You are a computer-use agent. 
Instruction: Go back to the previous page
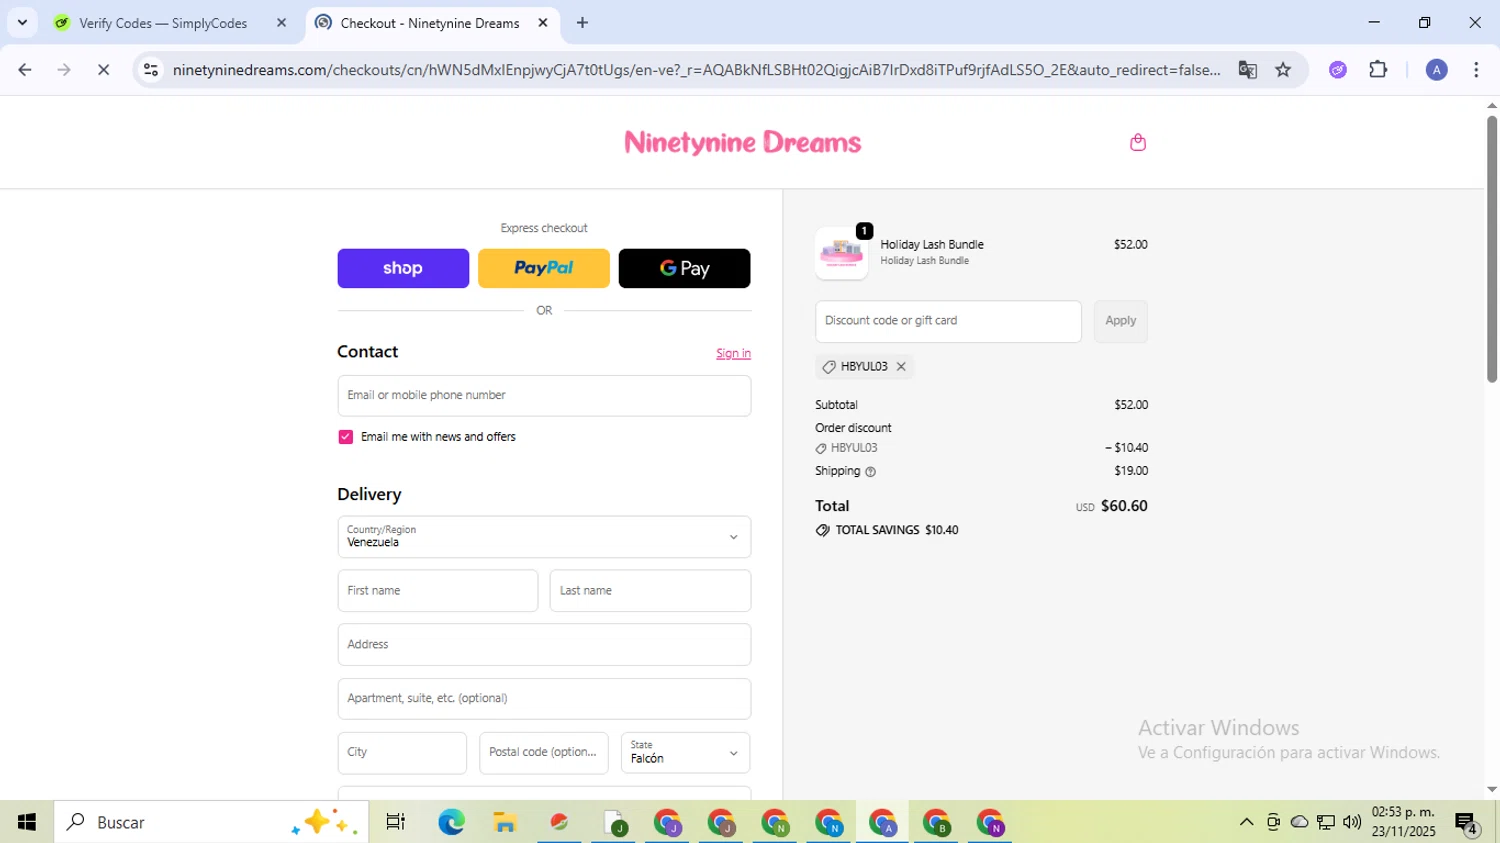click(25, 70)
